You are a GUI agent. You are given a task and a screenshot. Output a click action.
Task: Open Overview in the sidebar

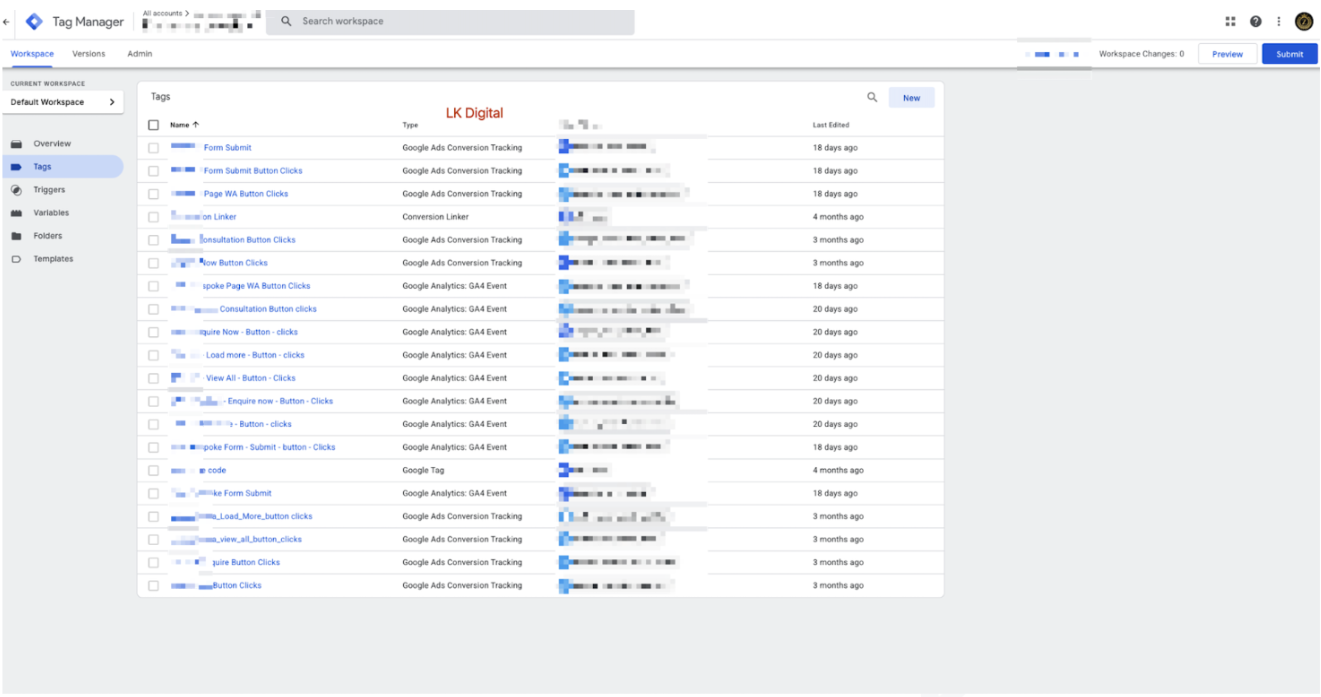click(52, 144)
